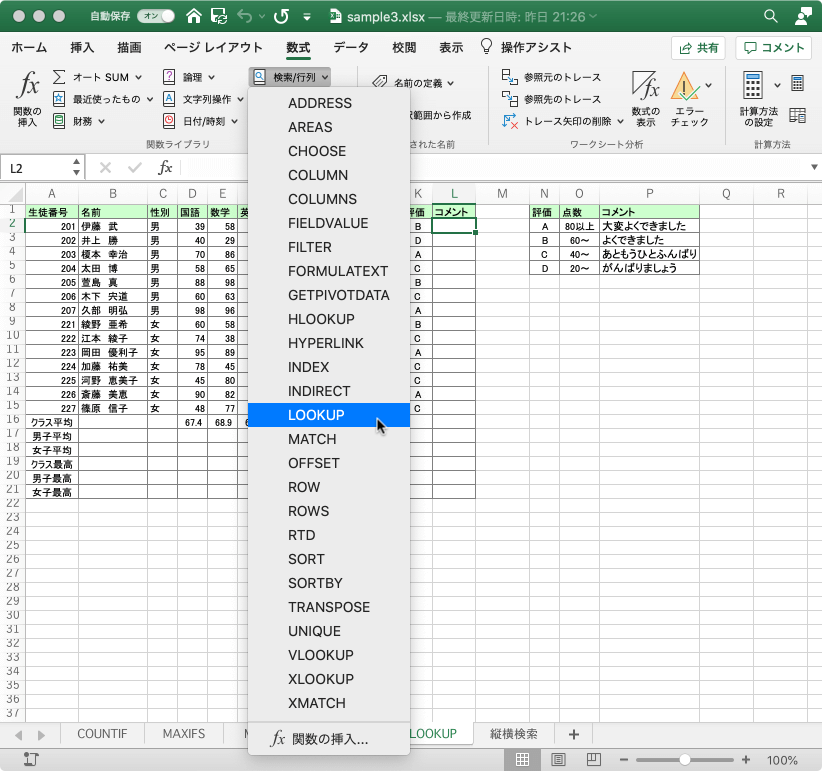Click the Comments button
Viewport: 822px width, 771px height.
(x=774, y=48)
